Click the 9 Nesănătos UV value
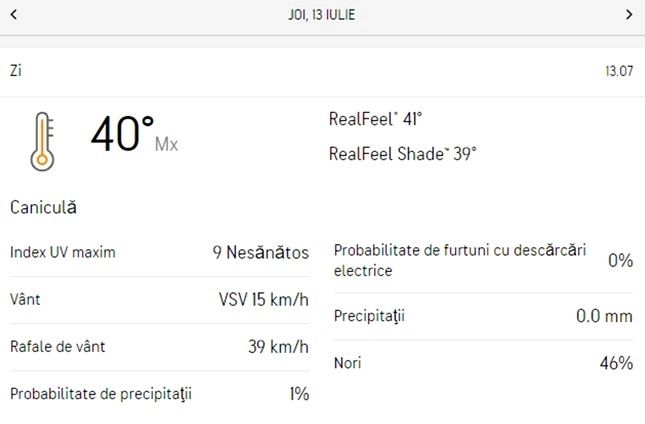This screenshot has height=424, width=645. (x=260, y=252)
